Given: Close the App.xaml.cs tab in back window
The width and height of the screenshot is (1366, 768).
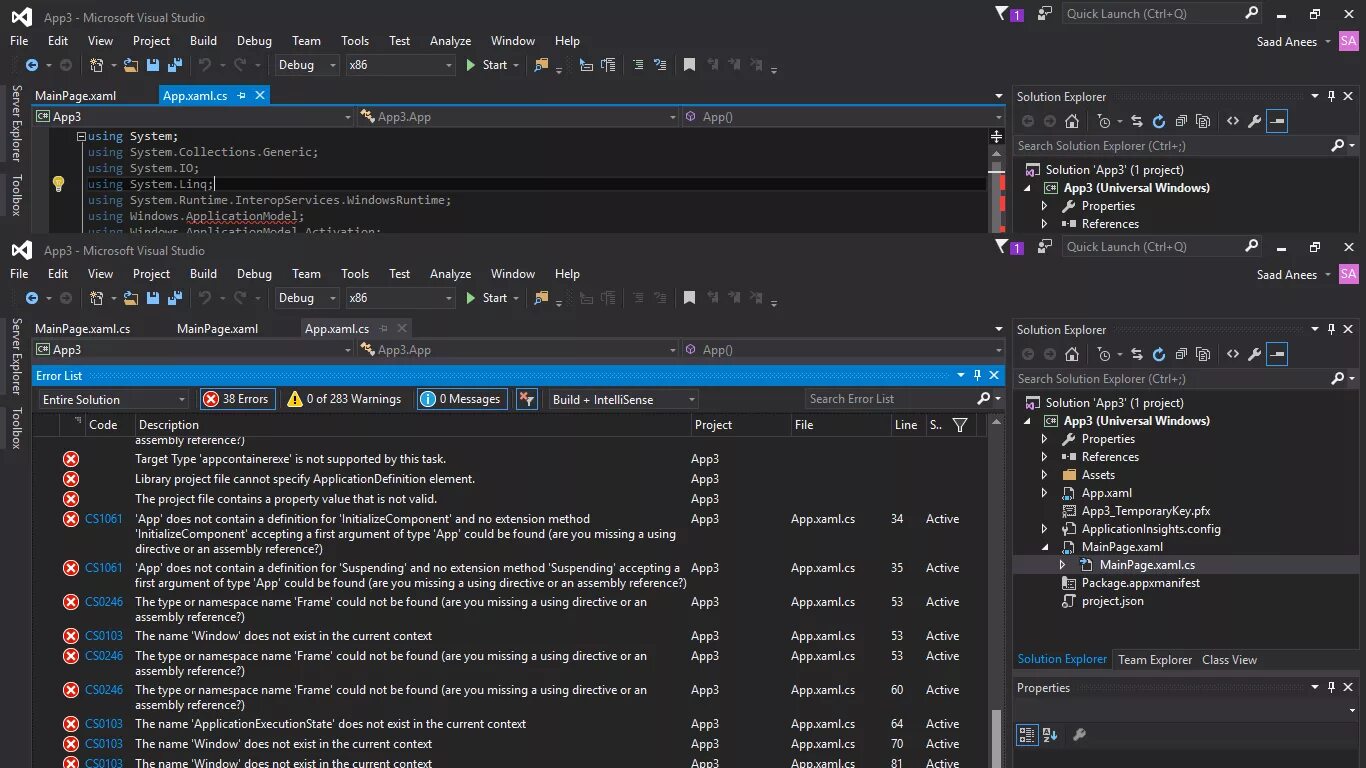Looking at the screenshot, I should click(x=260, y=96).
